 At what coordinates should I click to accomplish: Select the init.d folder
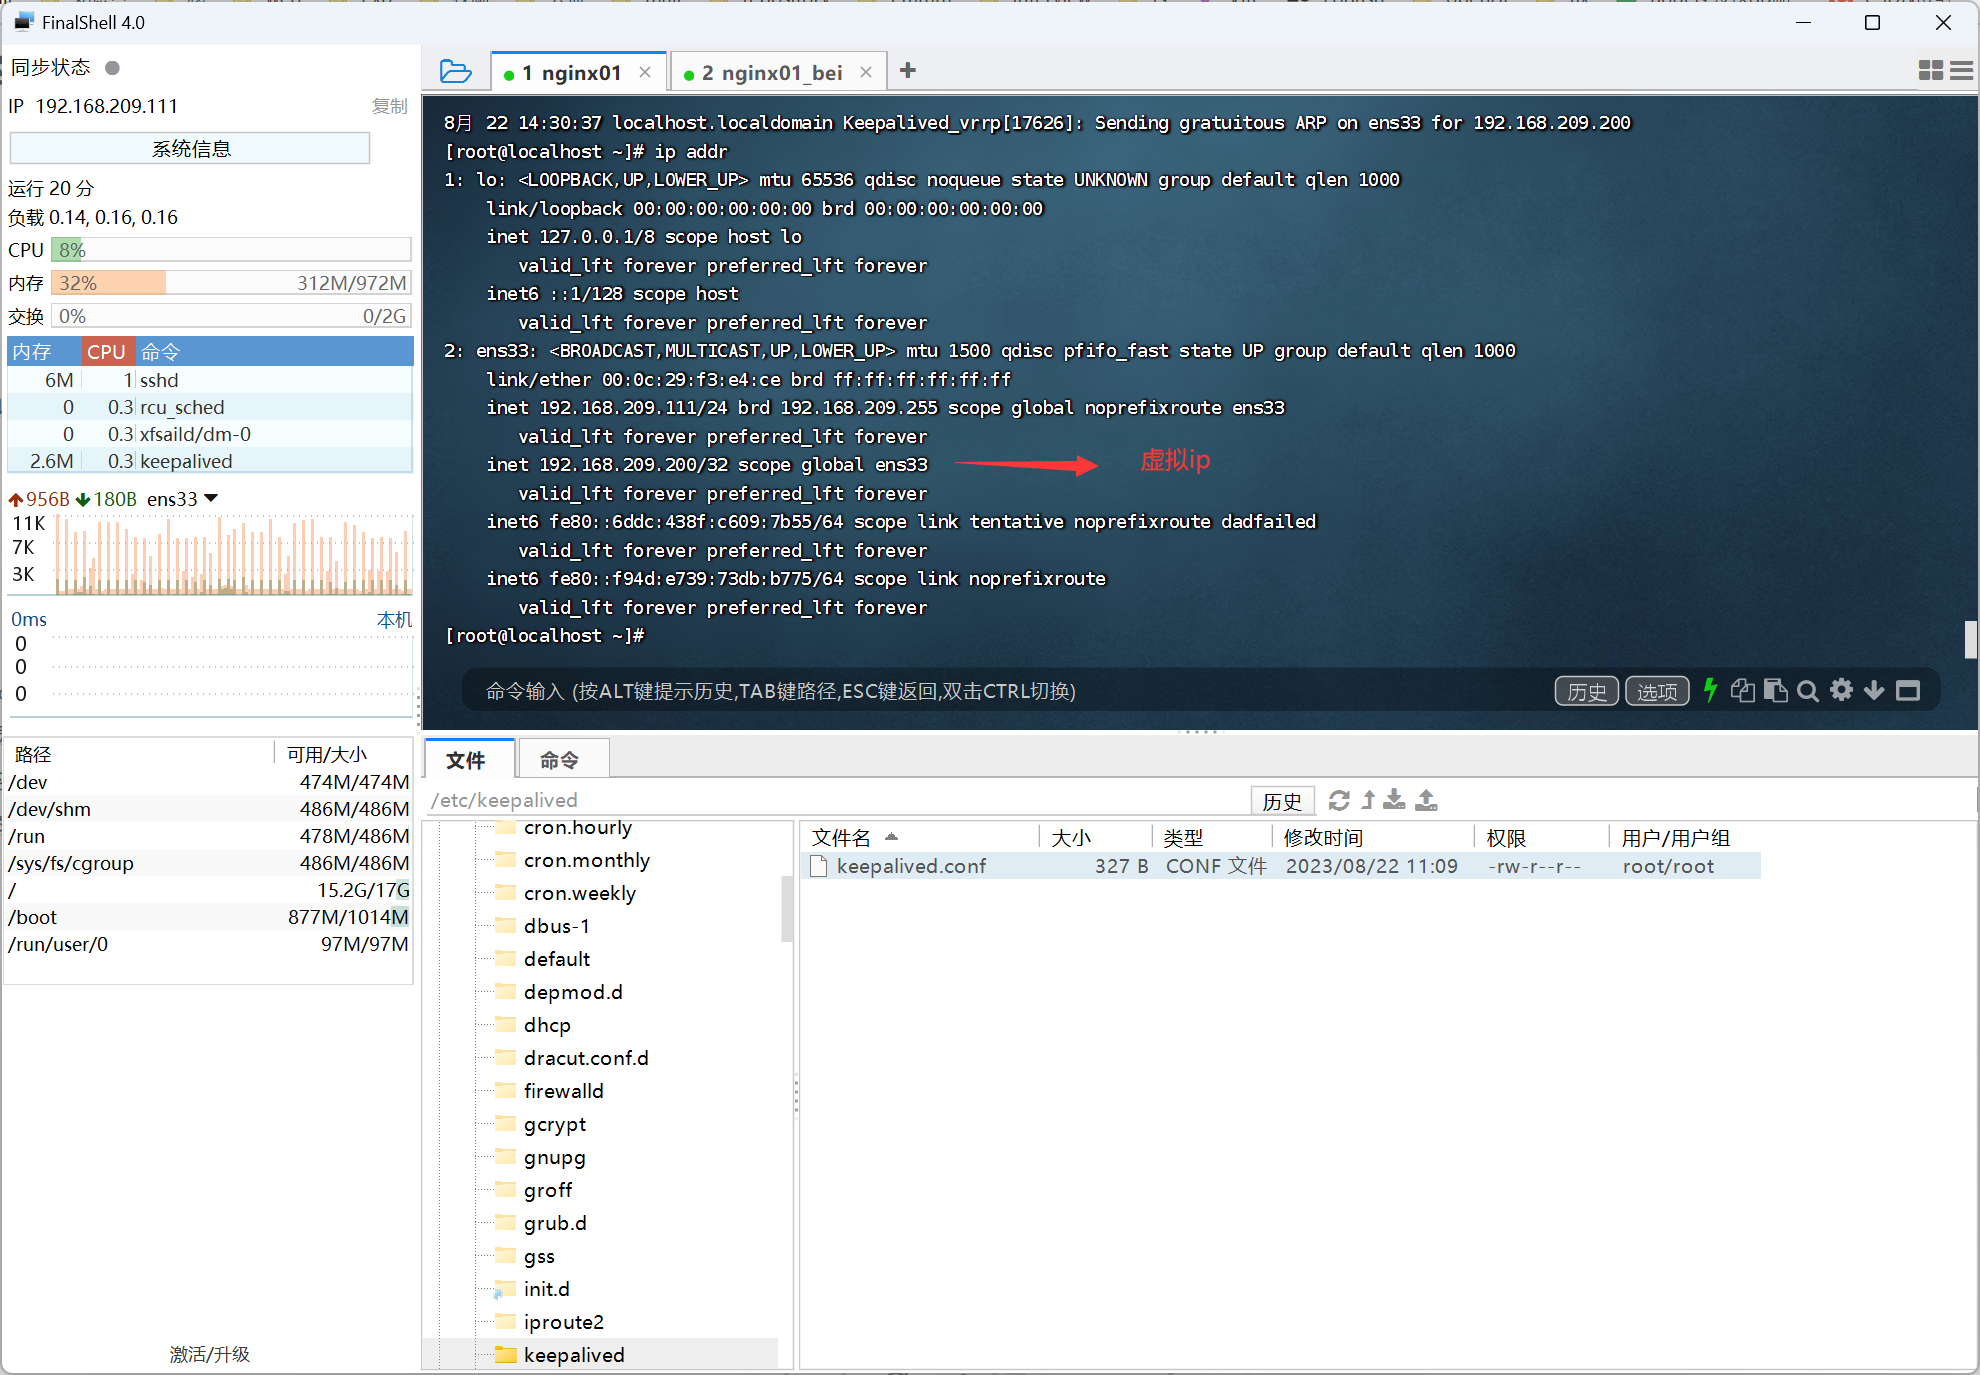click(x=546, y=1289)
